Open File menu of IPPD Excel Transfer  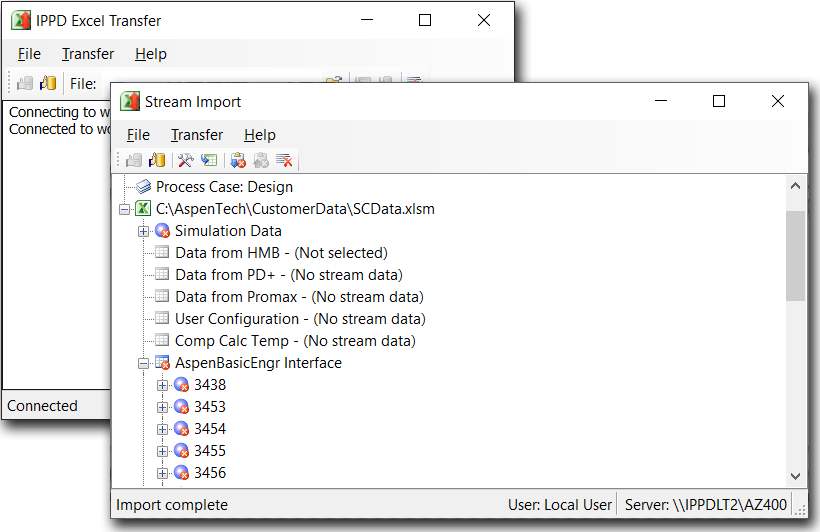pyautogui.click(x=29, y=54)
